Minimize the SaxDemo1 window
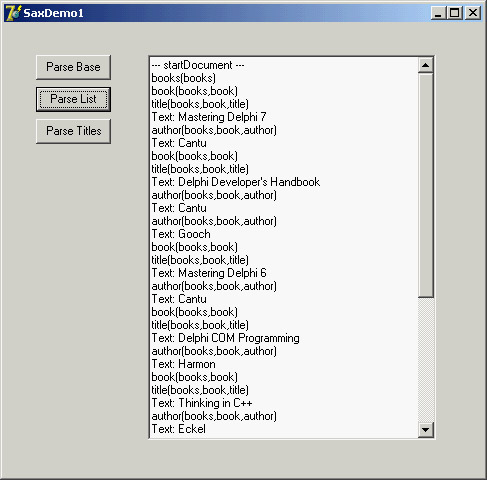 438,13
